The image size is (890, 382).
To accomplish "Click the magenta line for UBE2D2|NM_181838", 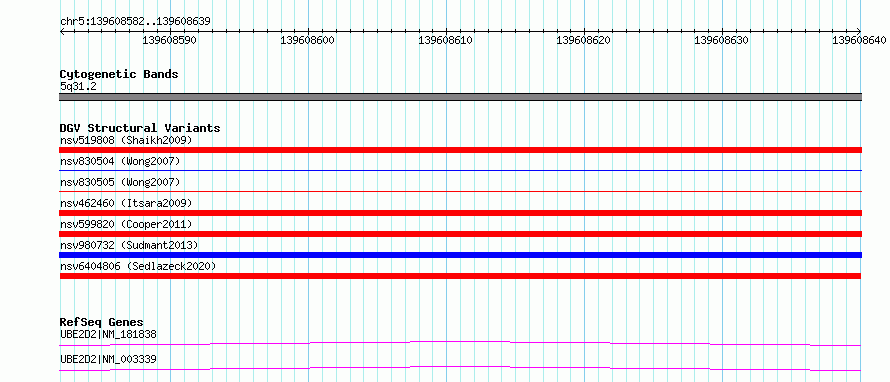I will click(460, 343).
